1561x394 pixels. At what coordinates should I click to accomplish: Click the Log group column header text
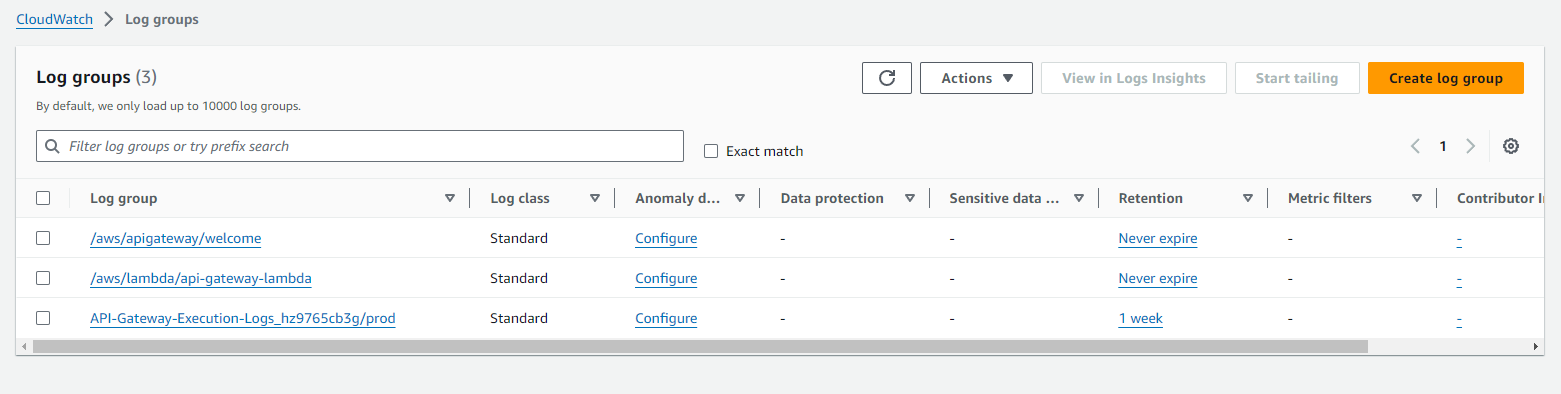coord(123,198)
